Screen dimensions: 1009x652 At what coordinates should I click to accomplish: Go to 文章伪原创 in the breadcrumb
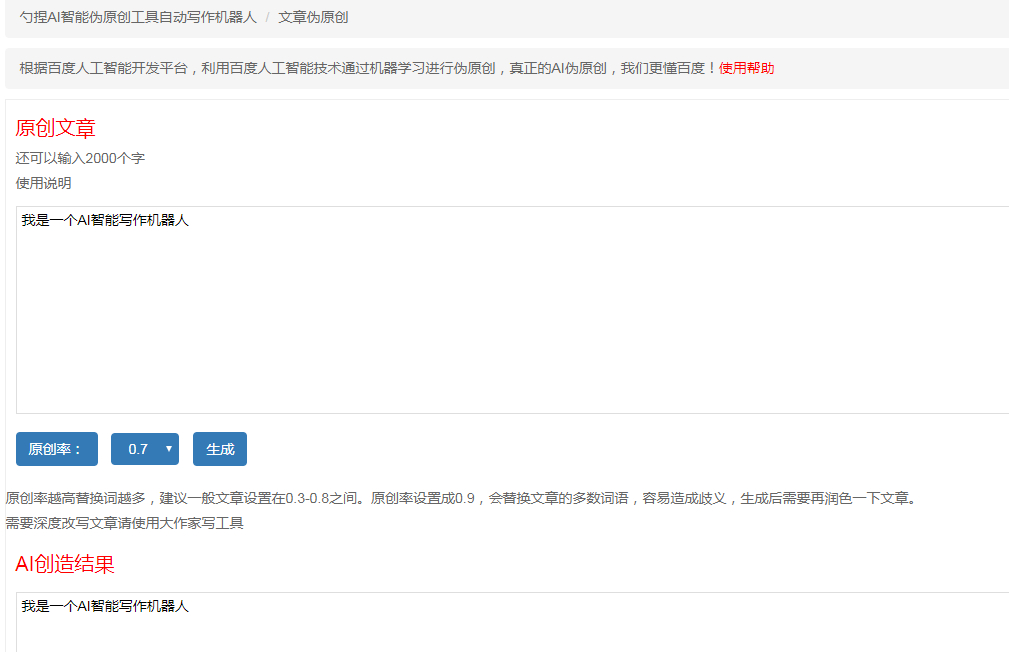(313, 18)
